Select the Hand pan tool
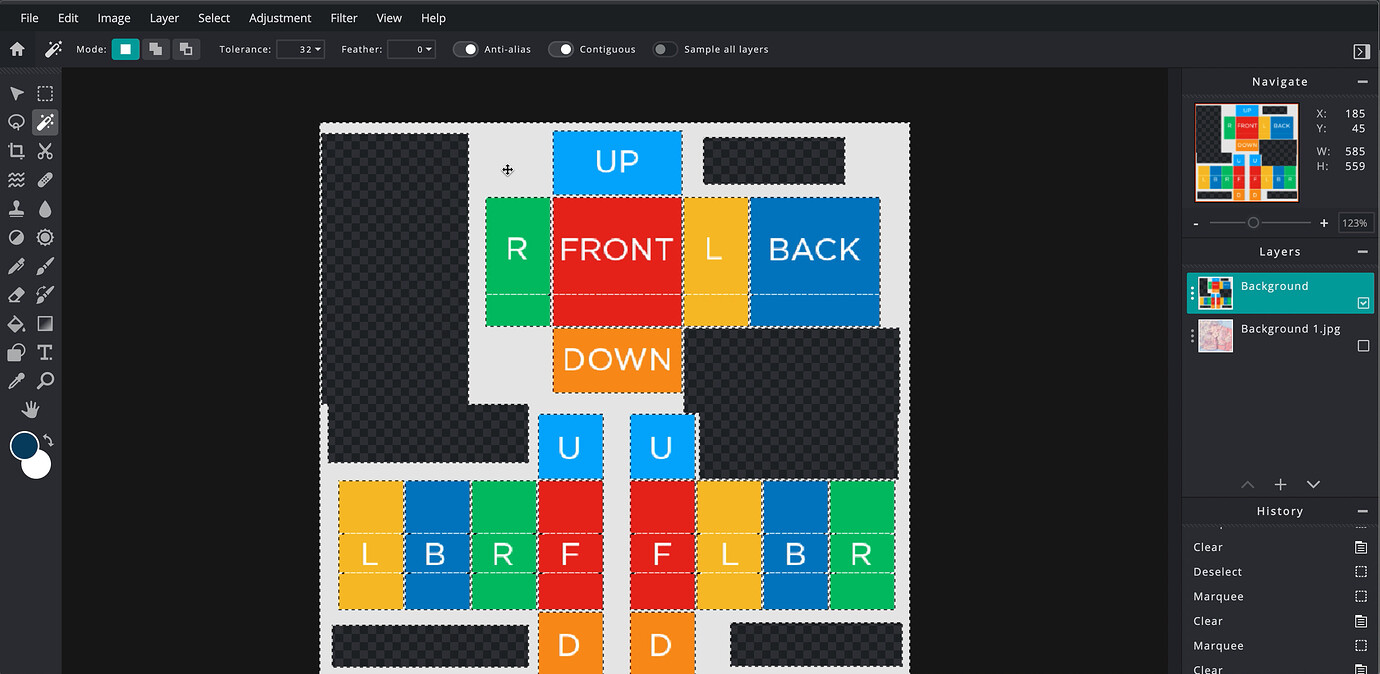 point(31,409)
